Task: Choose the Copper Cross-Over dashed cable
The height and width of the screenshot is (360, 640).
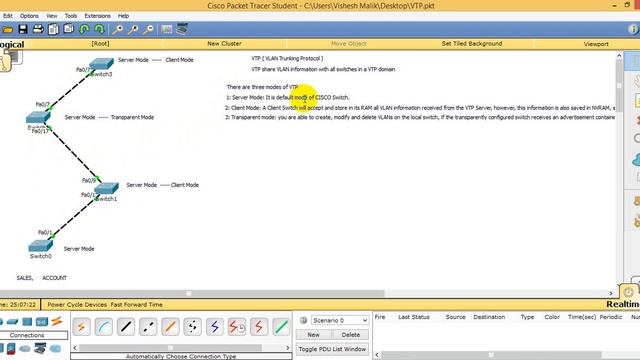Action: 148,327
